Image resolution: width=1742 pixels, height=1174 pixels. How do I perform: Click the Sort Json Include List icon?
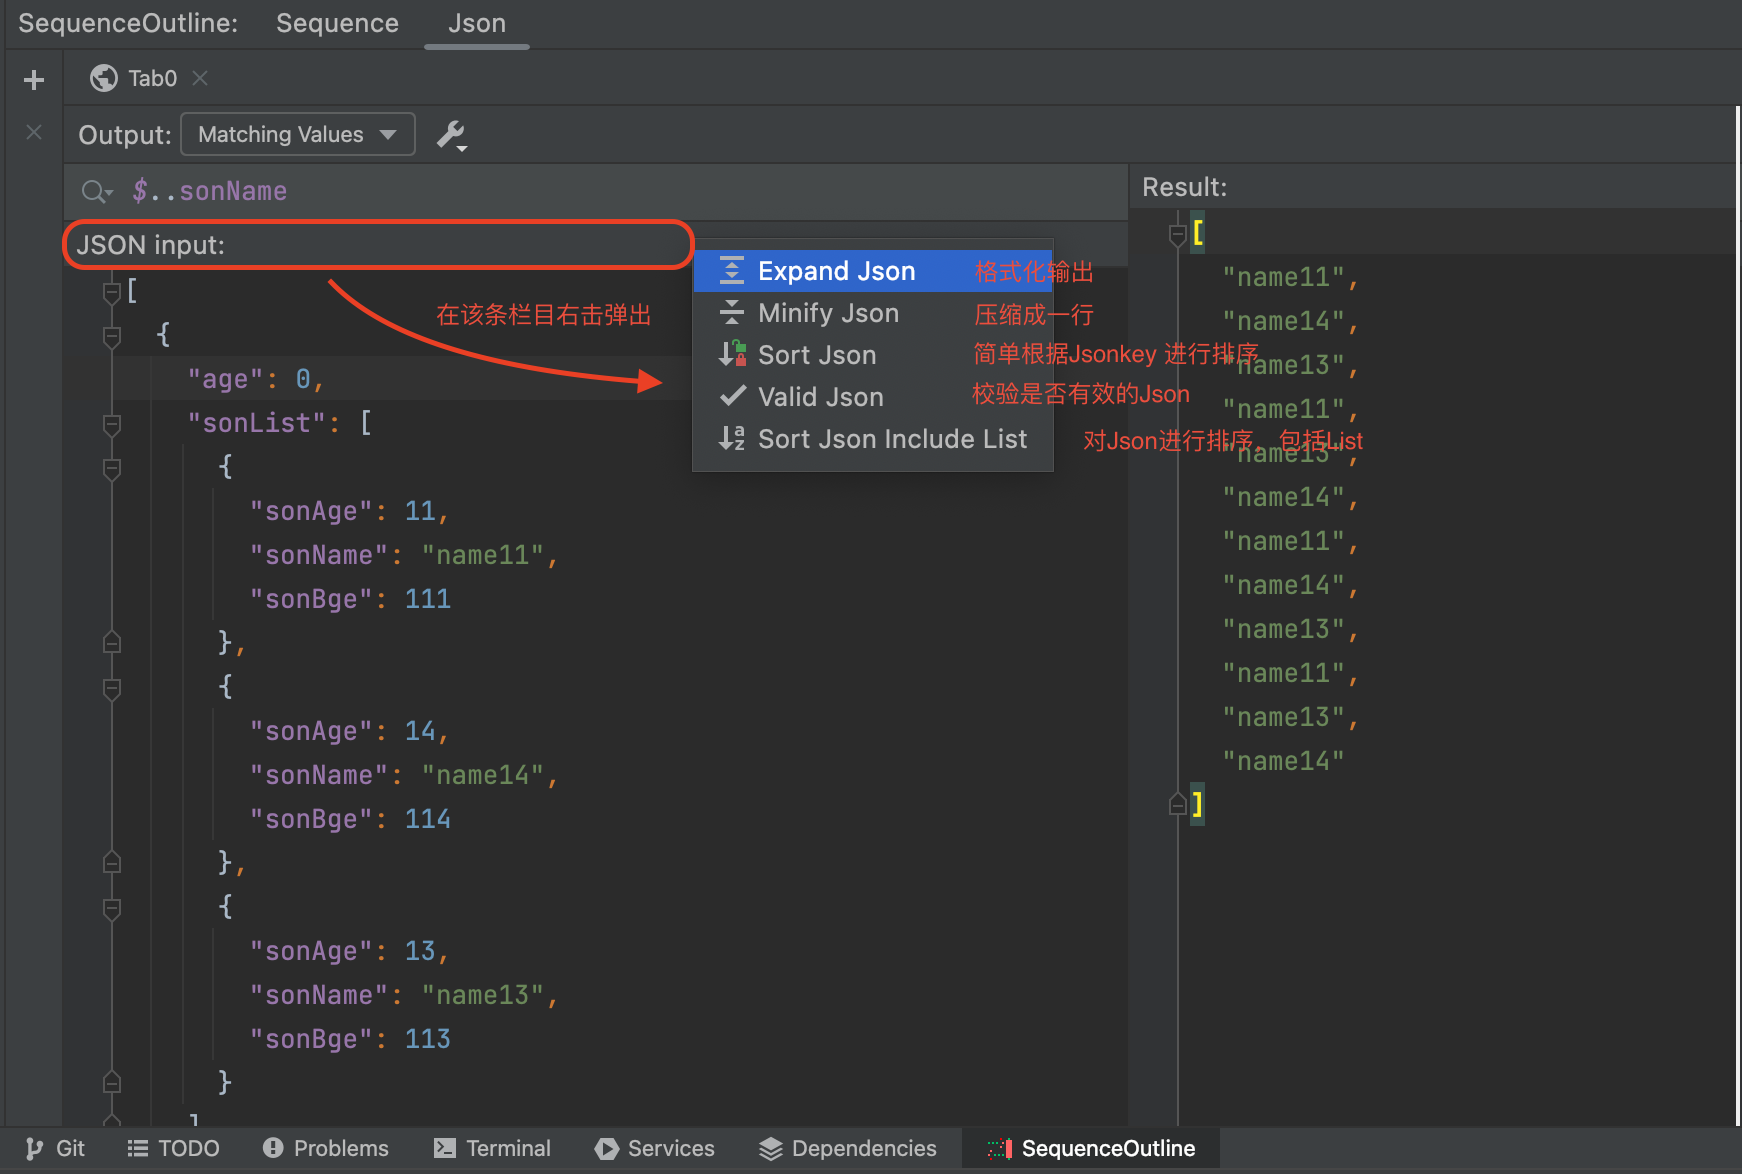[732, 438]
